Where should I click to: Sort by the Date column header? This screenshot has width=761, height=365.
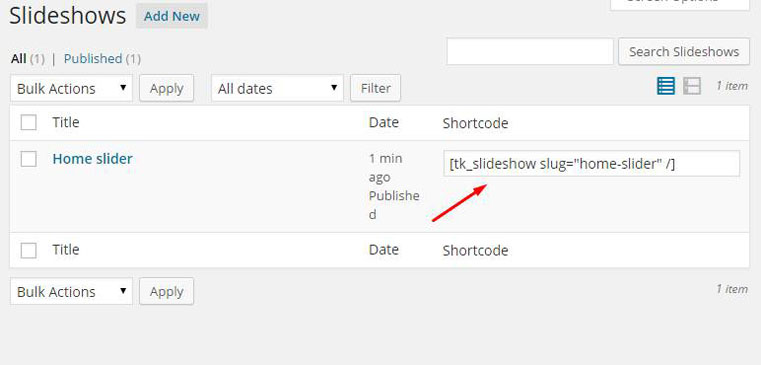pyautogui.click(x=383, y=122)
